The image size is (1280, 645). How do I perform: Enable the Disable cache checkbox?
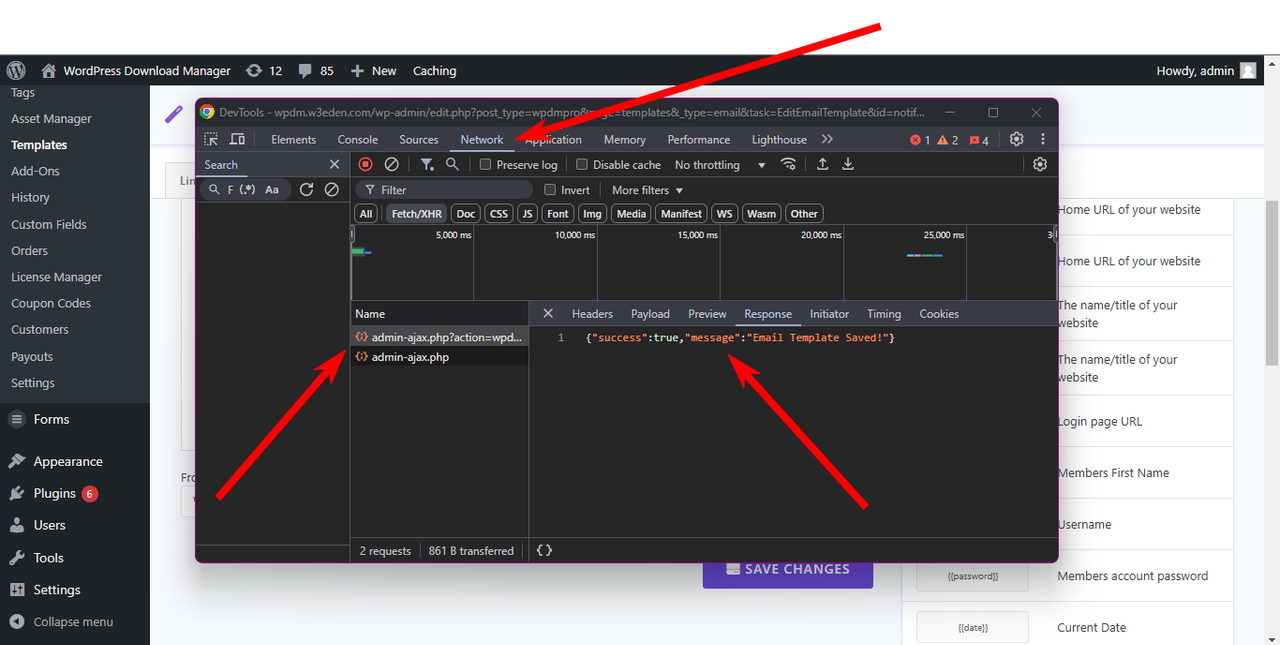[x=582, y=164]
